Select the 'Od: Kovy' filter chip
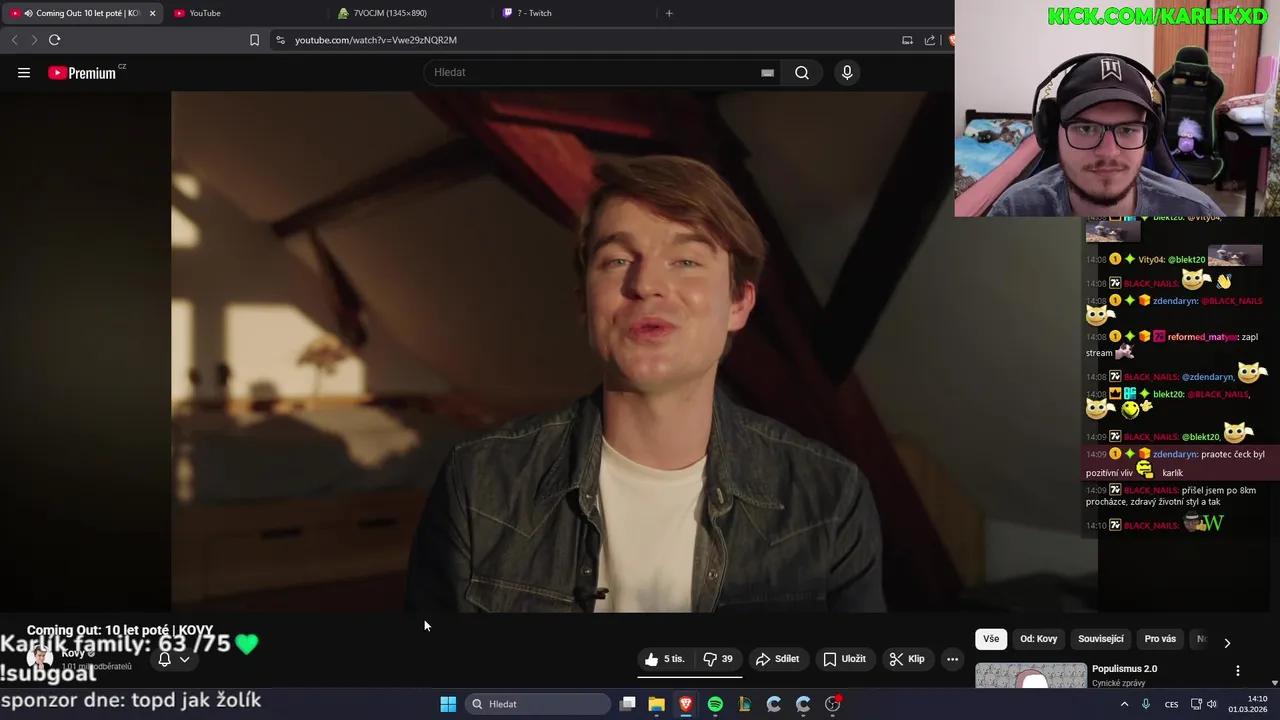The width and height of the screenshot is (1280, 720). click(1039, 639)
